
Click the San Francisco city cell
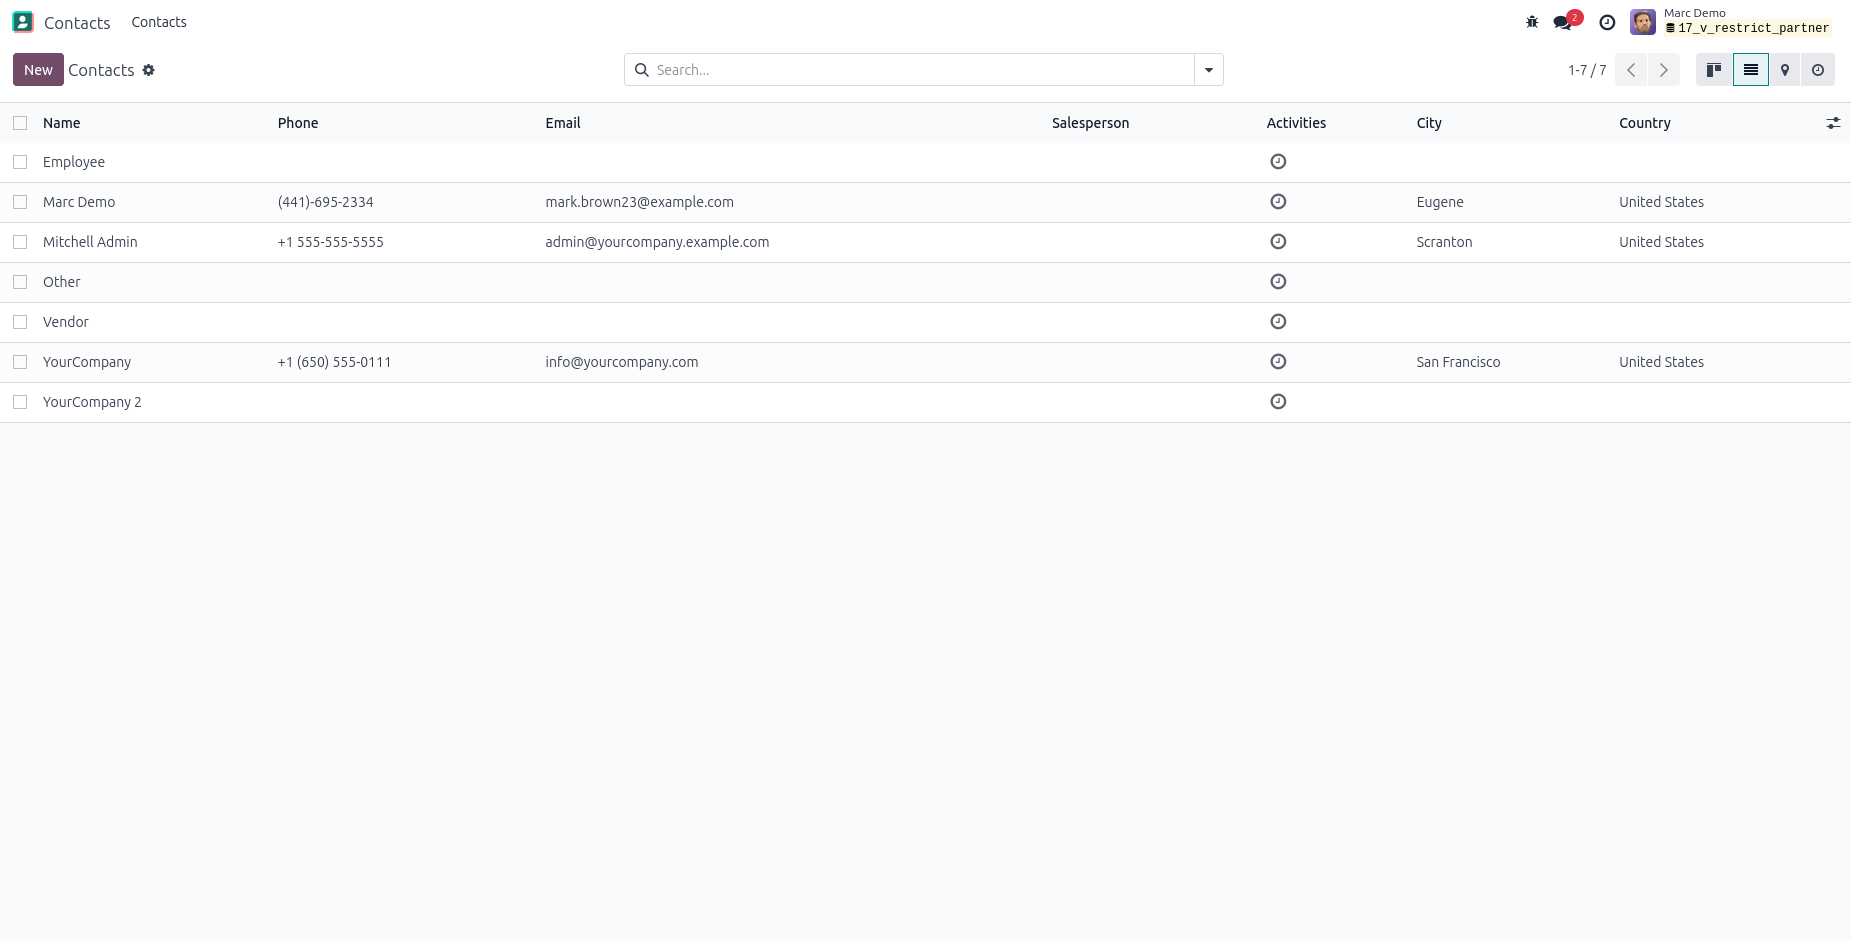1458,362
